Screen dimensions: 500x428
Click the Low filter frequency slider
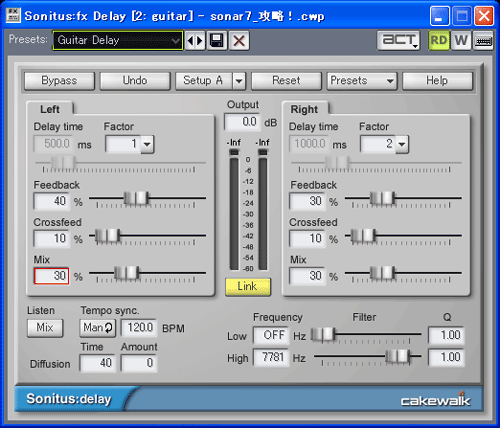(x=366, y=335)
